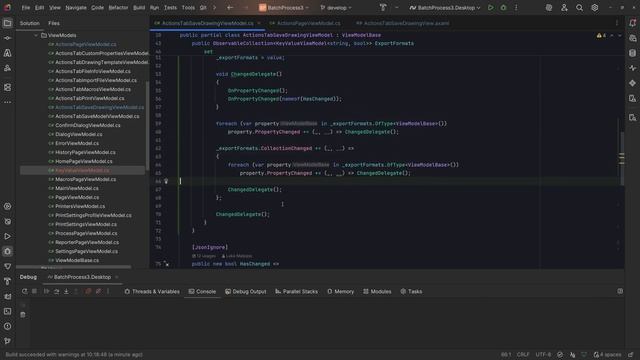
Task: Rerun the debug session icon
Action: click(x=24, y=291)
